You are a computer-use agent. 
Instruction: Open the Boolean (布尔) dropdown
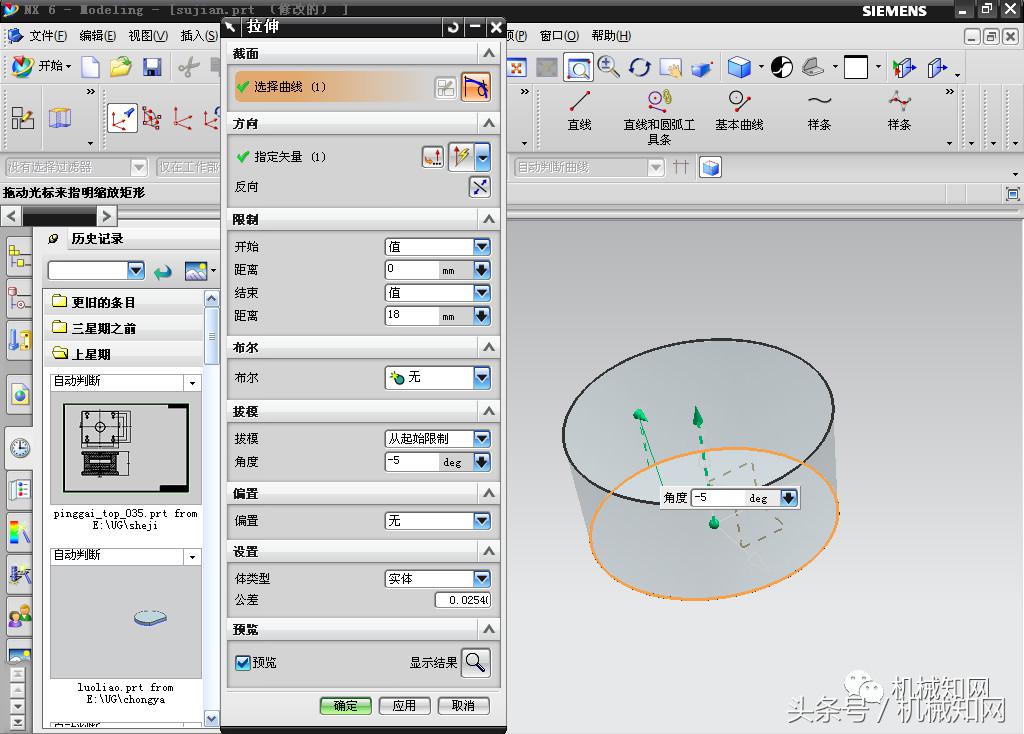[482, 377]
